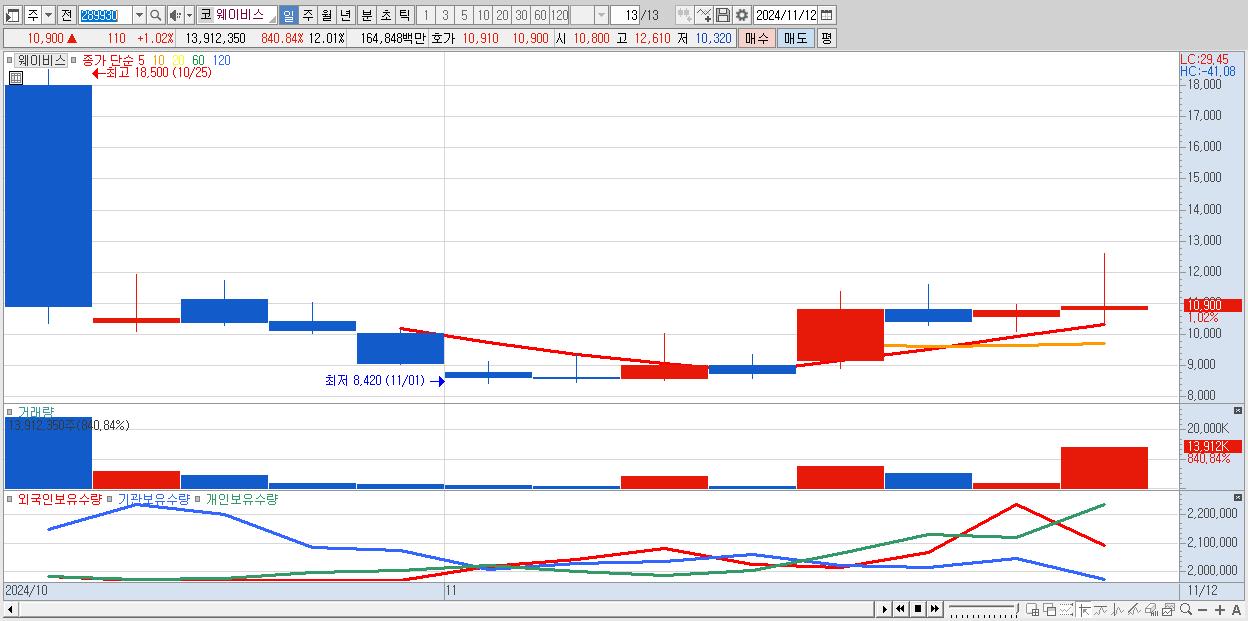This screenshot has width=1248, height=621.
Task: Expand custom interval dropdown arrow
Action: (601, 15)
